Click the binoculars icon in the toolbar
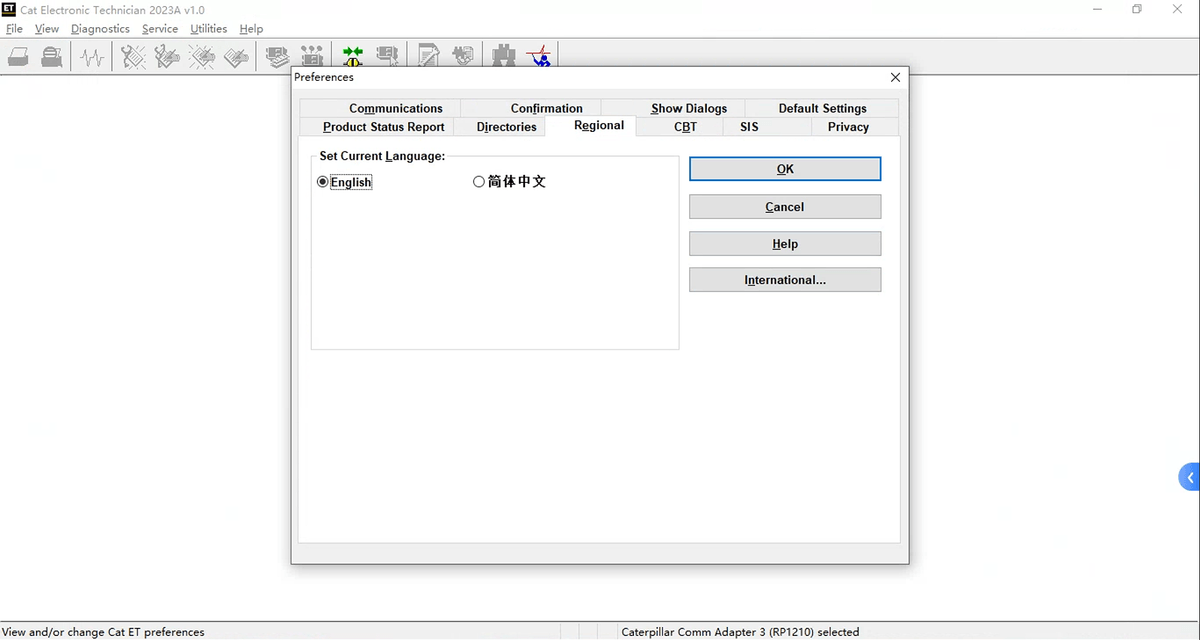 click(504, 57)
